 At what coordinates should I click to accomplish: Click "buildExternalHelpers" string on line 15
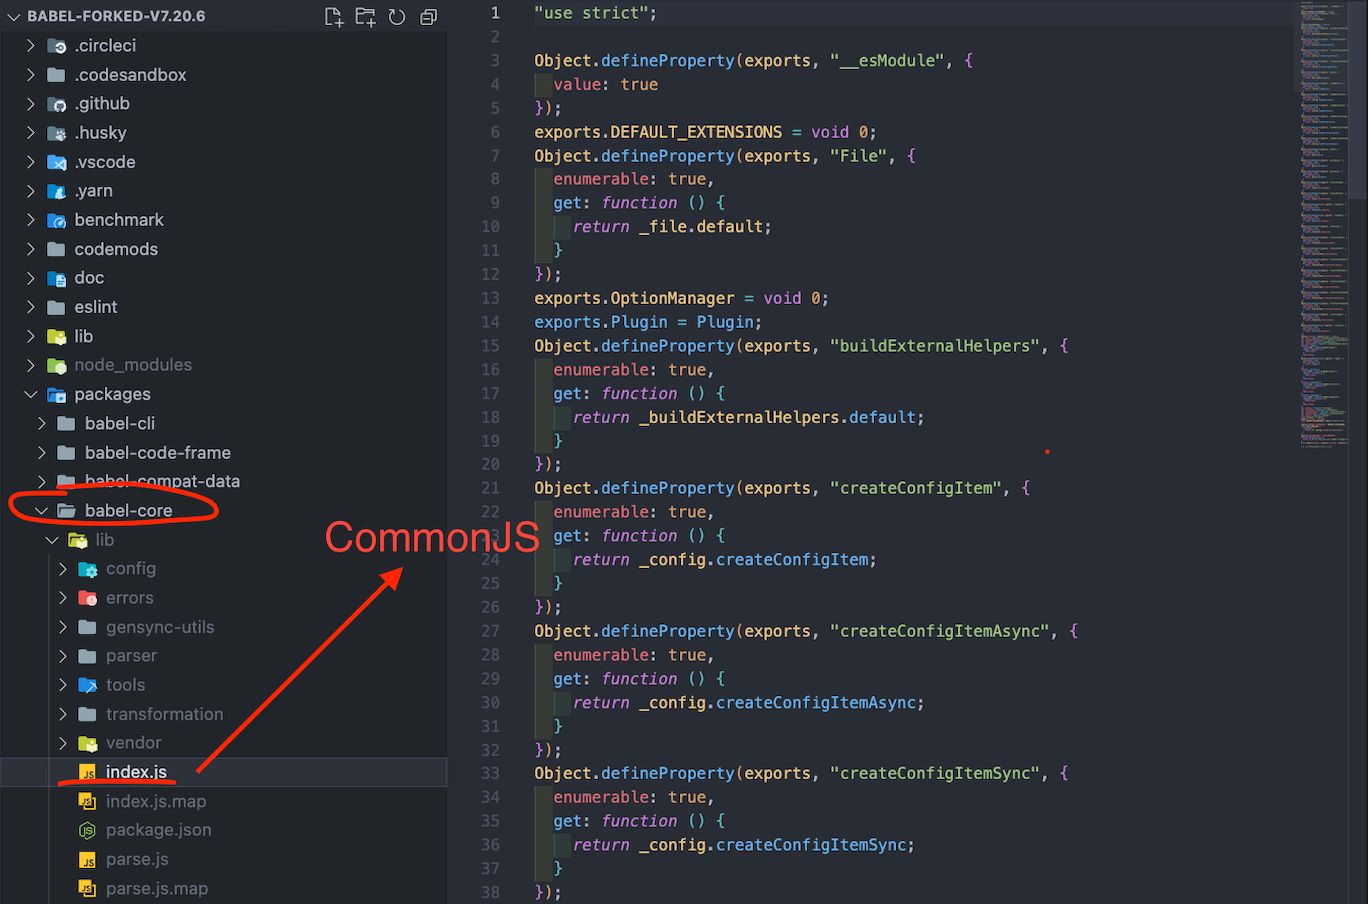[935, 346]
